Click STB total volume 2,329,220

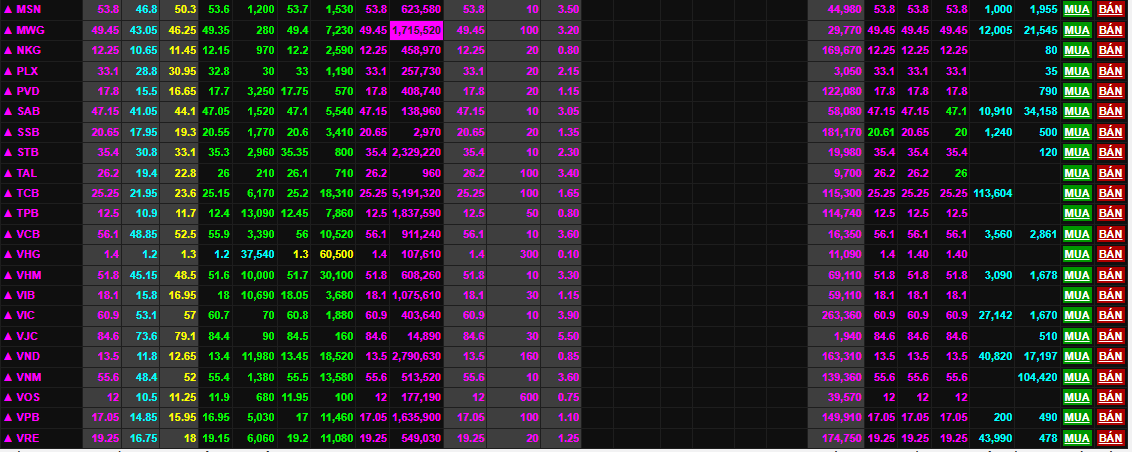point(417,152)
